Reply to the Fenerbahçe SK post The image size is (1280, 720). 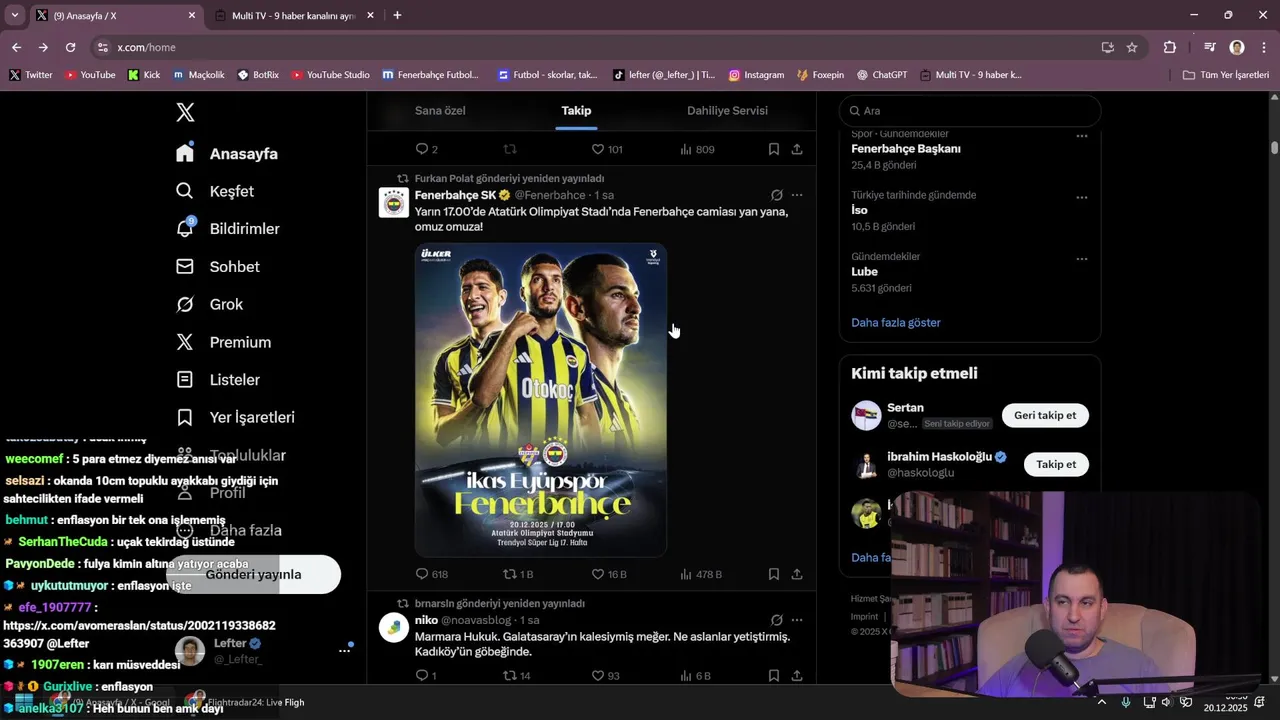(x=432, y=574)
